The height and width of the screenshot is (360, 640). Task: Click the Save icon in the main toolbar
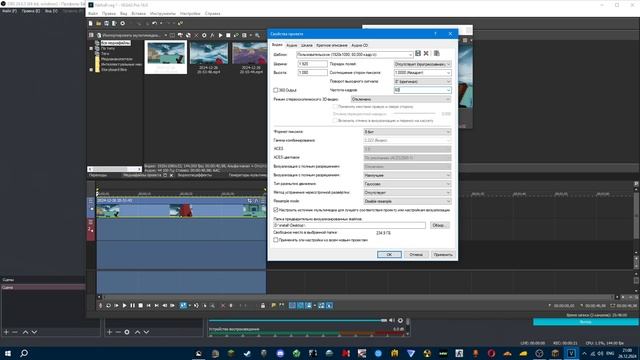107,24
